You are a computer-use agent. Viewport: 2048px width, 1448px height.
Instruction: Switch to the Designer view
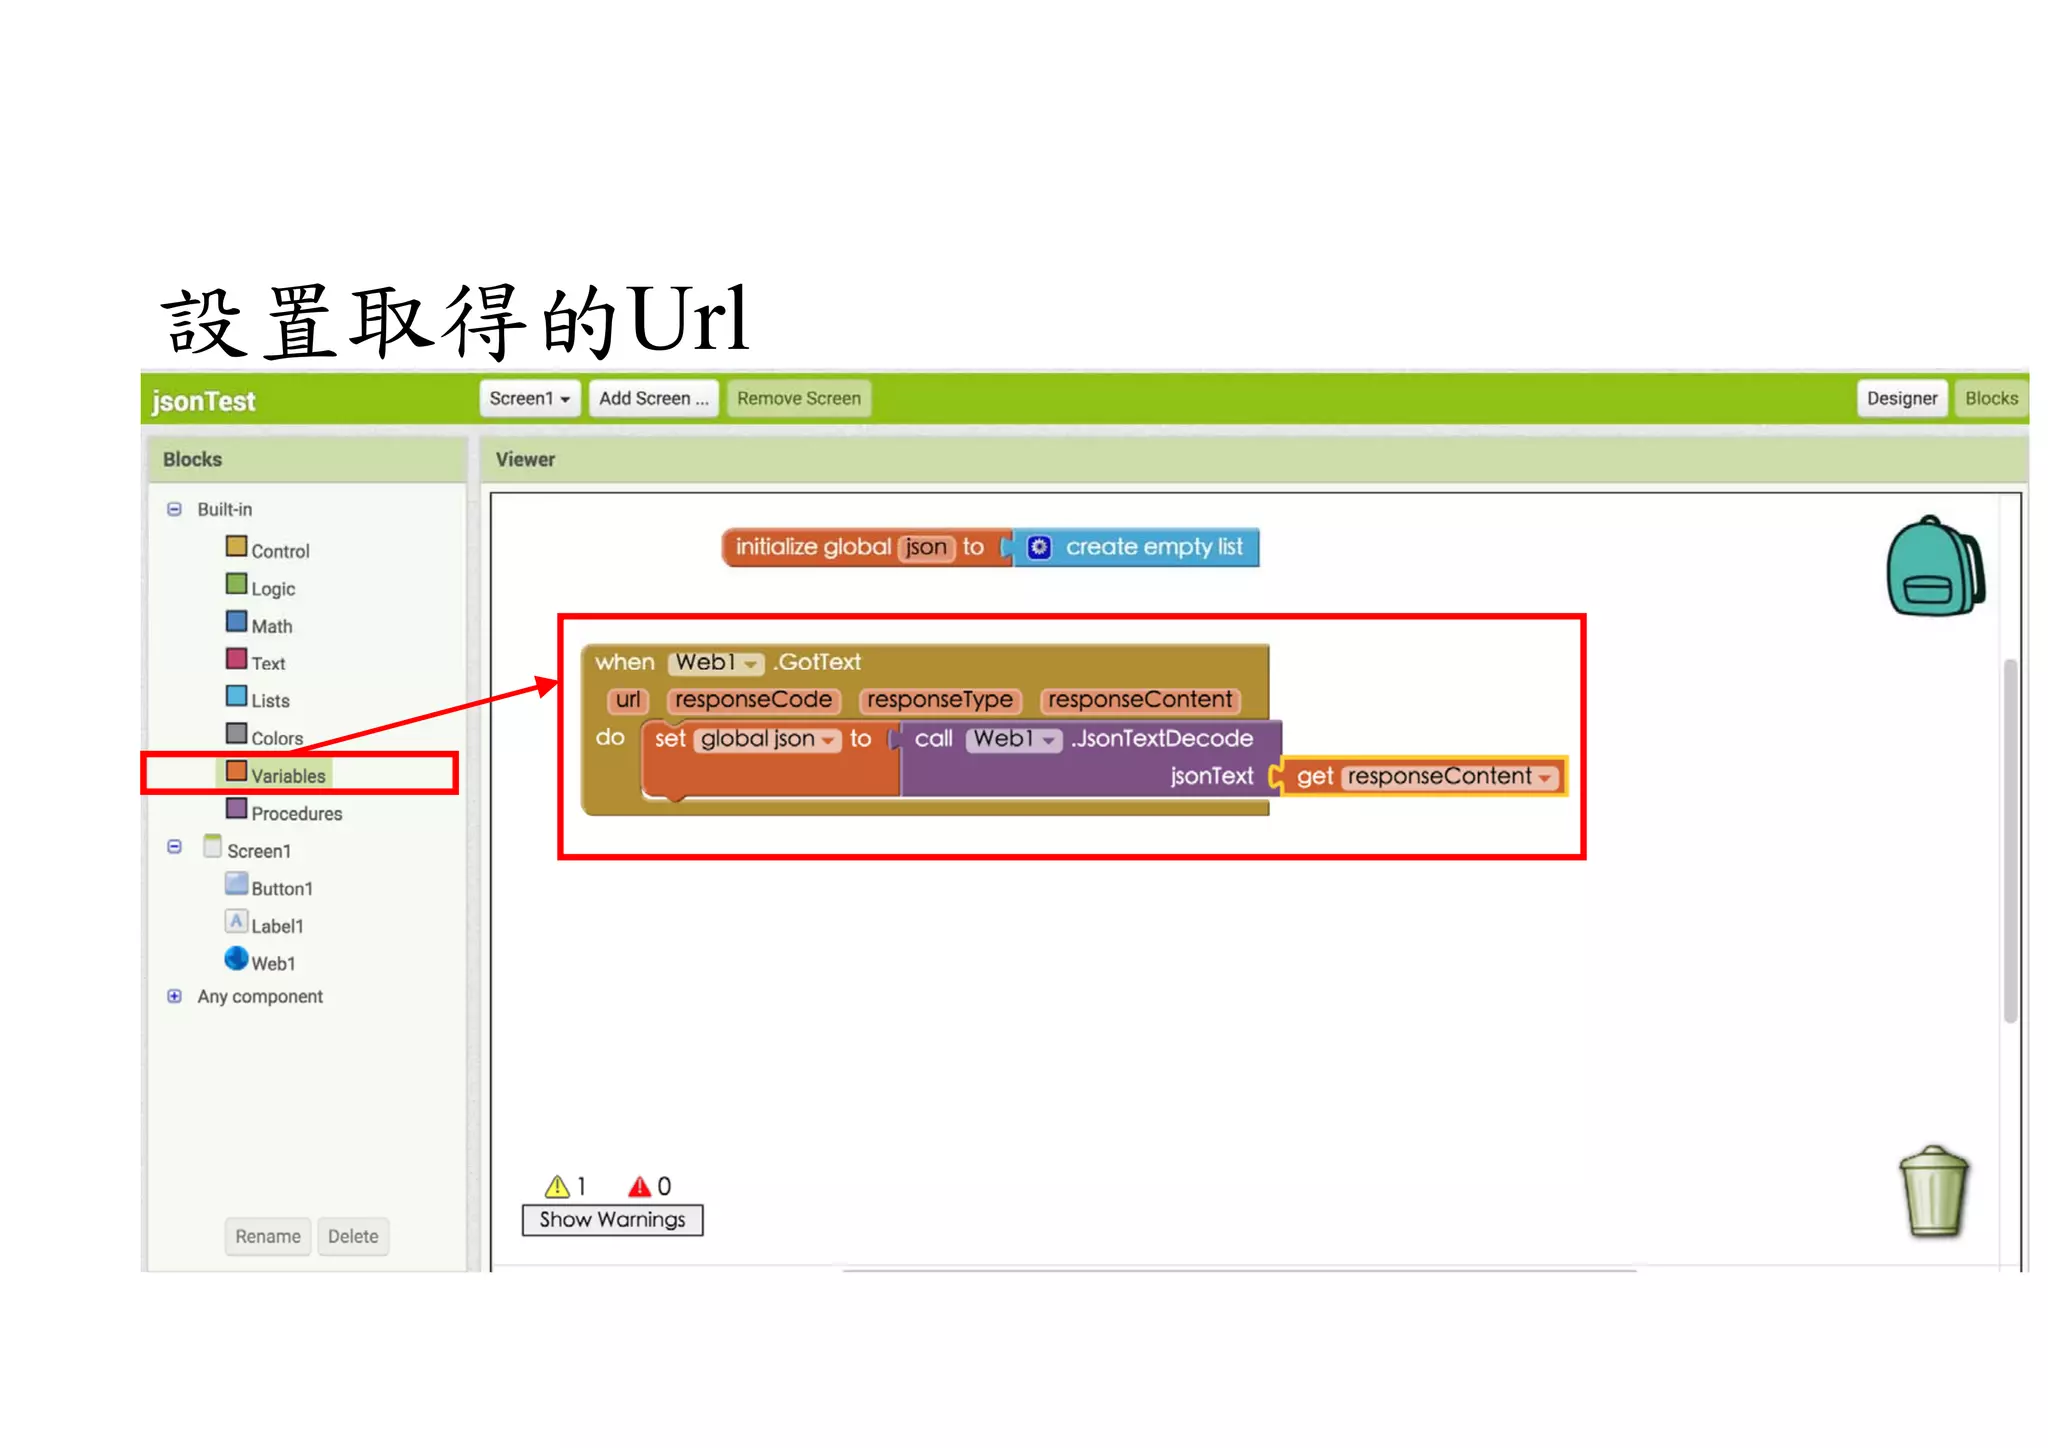[1901, 398]
